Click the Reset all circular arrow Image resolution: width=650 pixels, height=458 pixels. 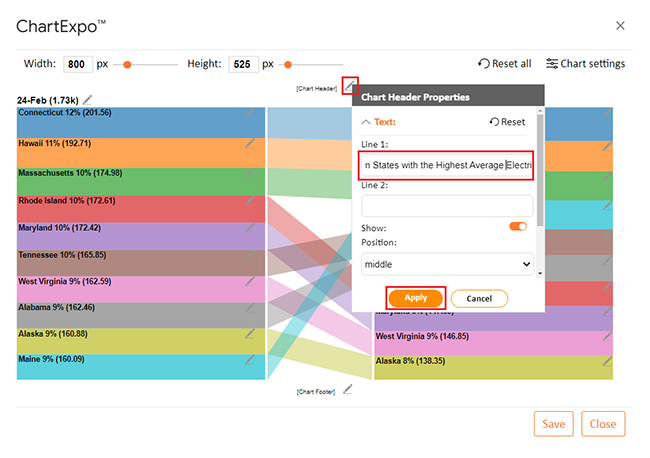(484, 64)
